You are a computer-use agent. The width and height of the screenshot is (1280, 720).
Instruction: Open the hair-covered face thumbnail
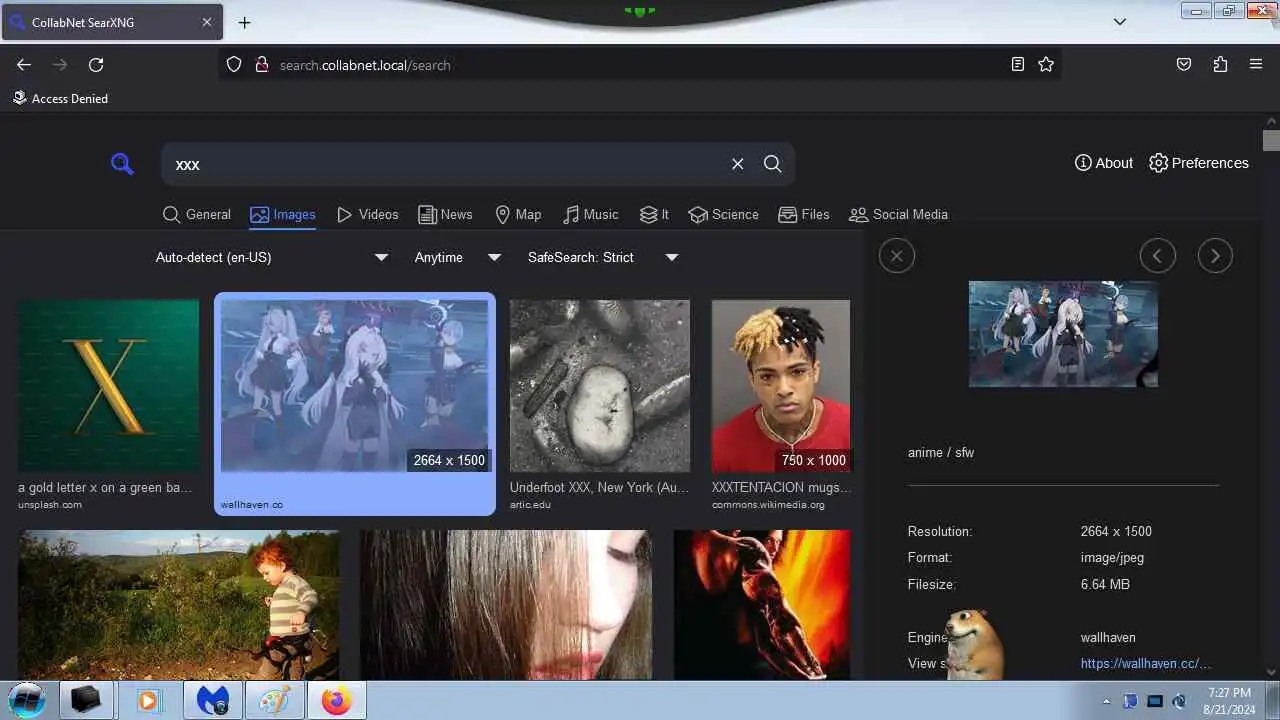point(506,605)
